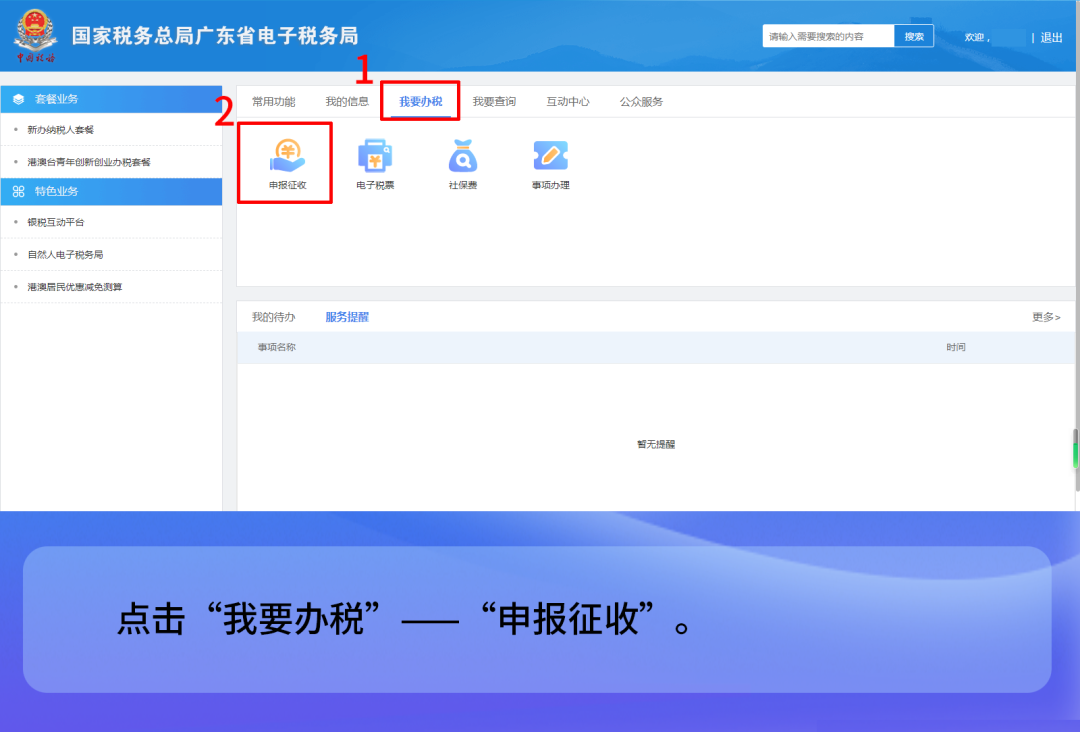Click the 时间 column header
This screenshot has width=1080, height=732.
coord(955,347)
